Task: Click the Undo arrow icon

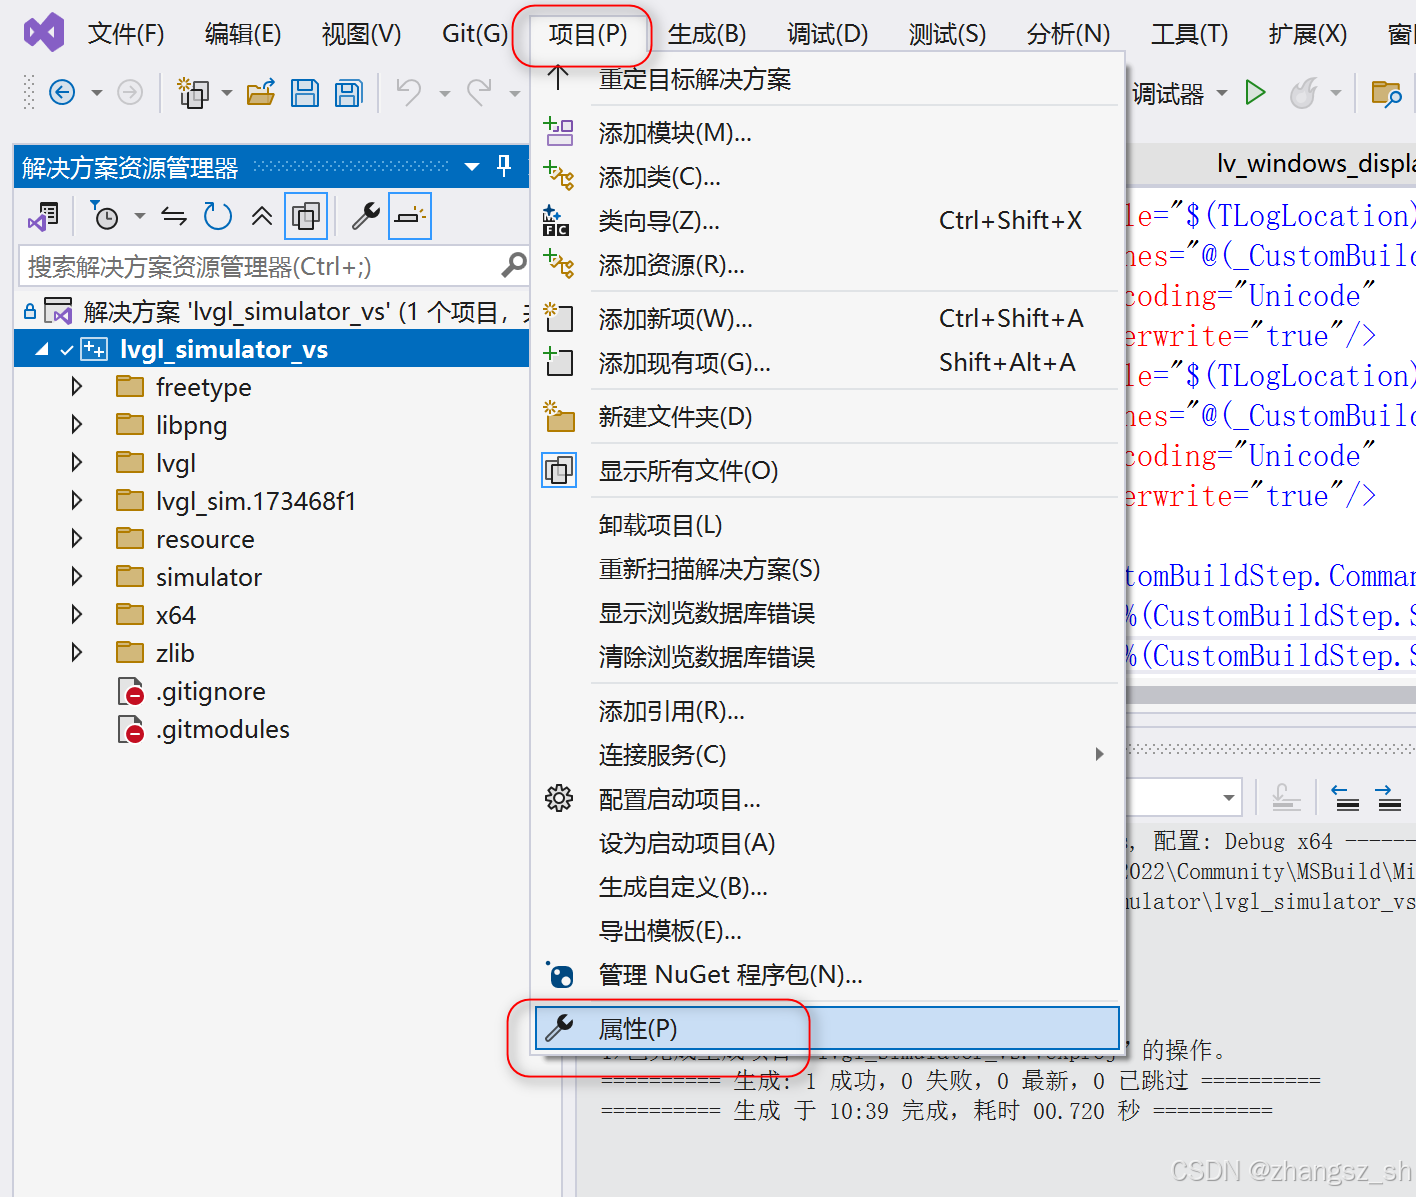Action: point(408,93)
